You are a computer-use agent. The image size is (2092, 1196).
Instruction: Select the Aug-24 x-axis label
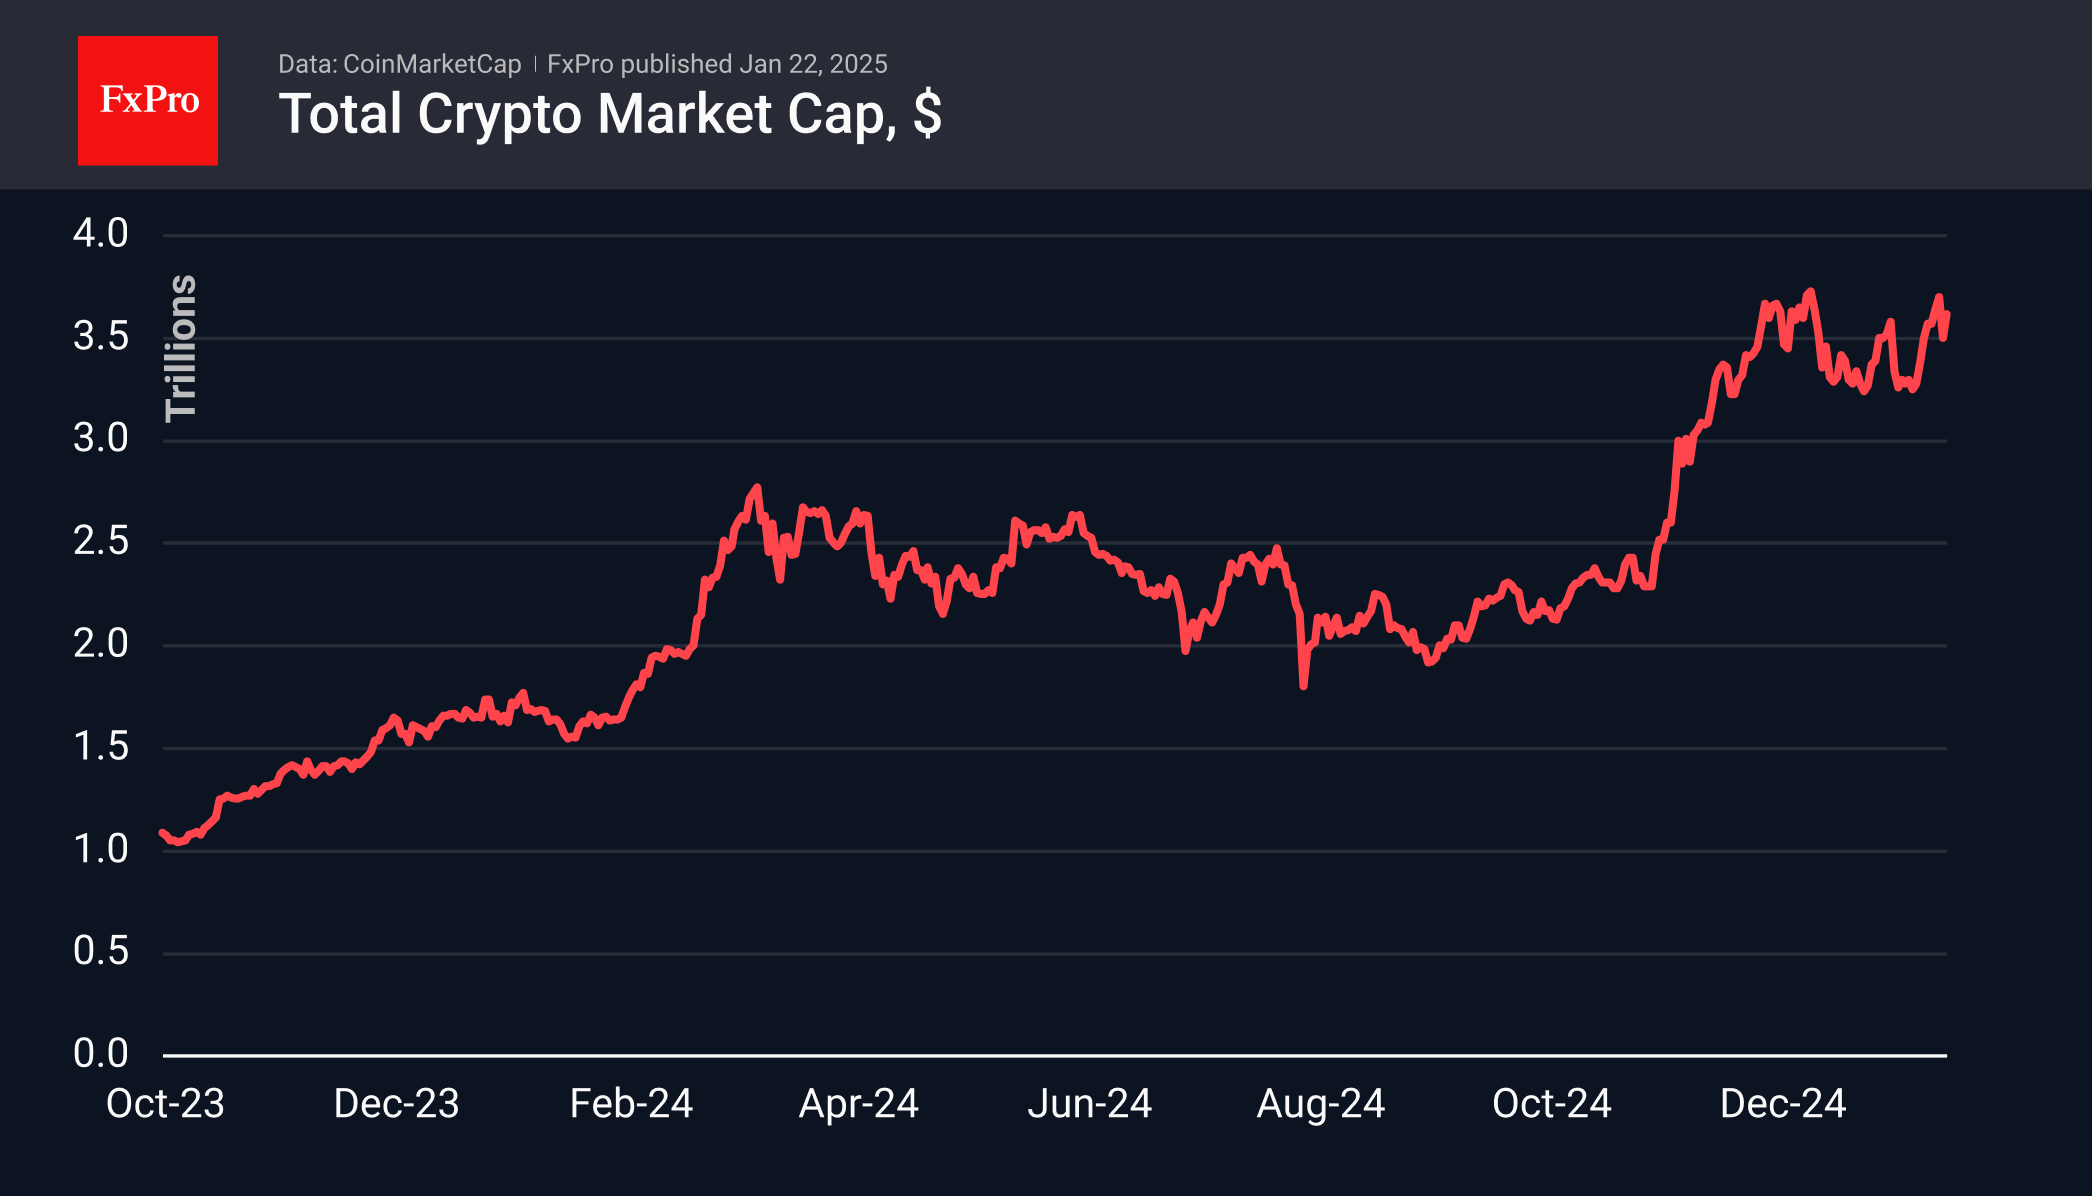(x=1320, y=1104)
